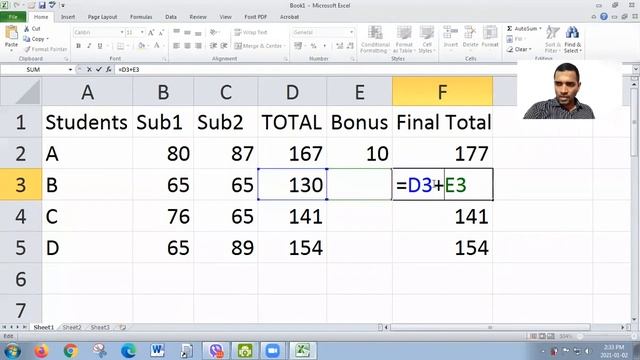Open the Copy button dropdown
The height and width of the screenshot is (360, 640).
tap(47, 39)
